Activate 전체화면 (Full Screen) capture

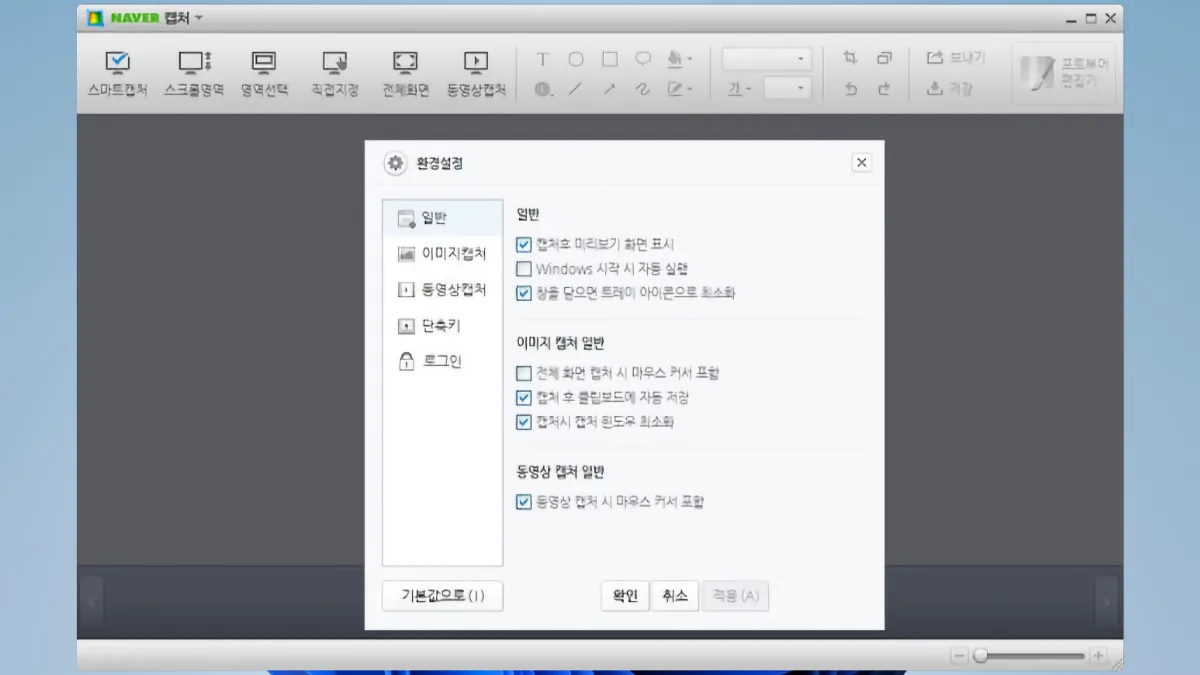coord(404,72)
